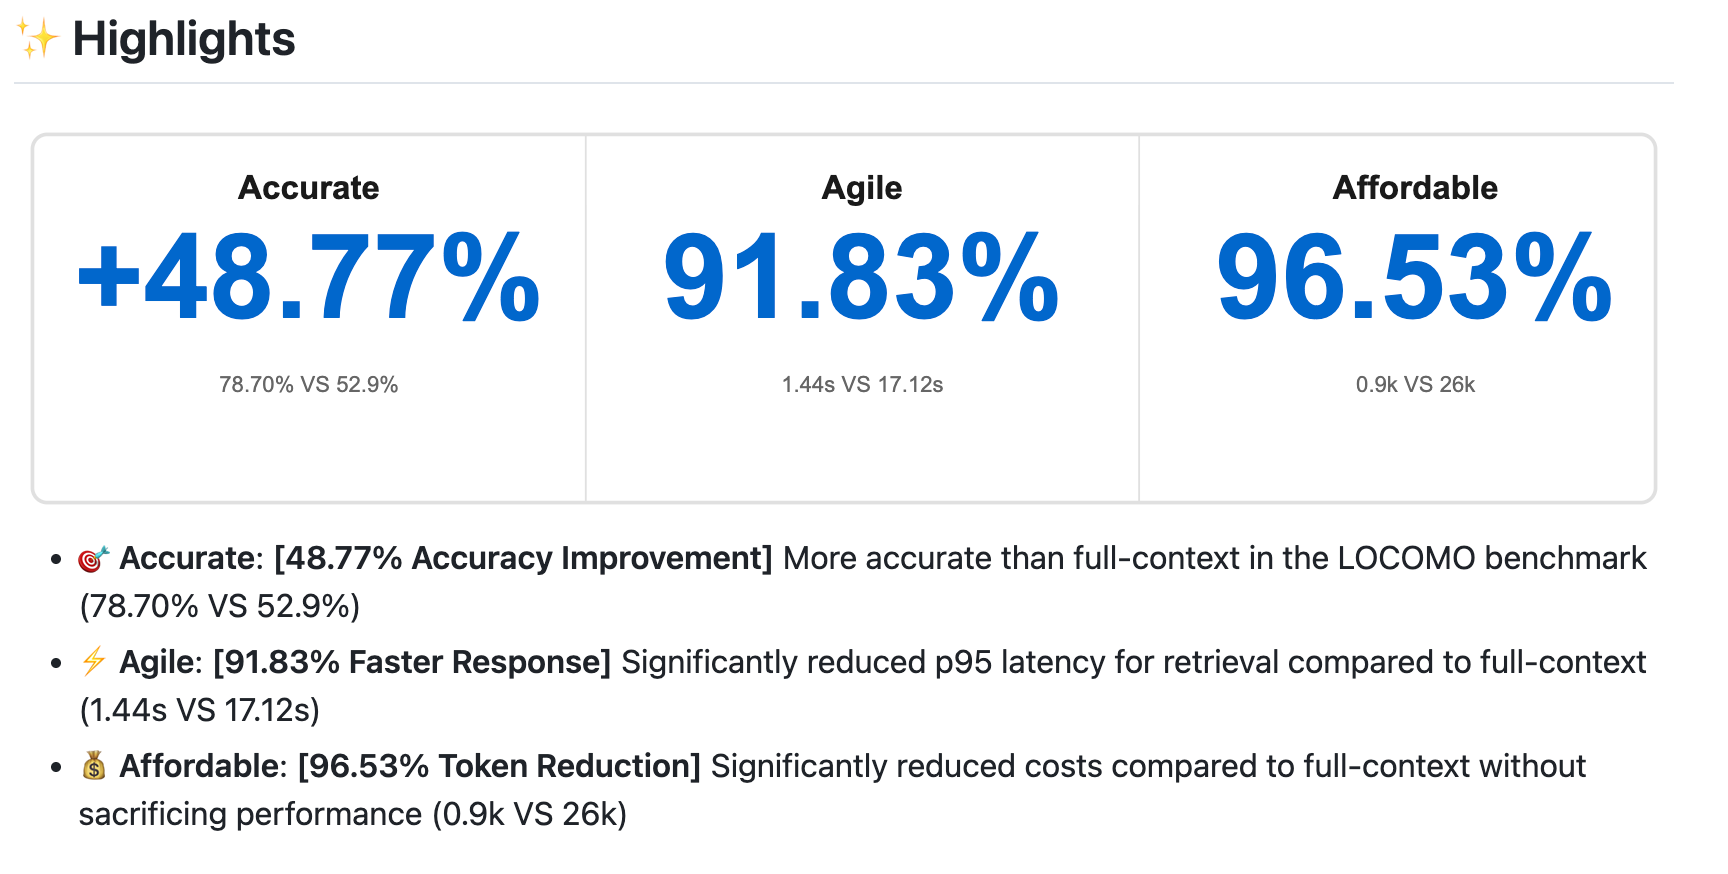Select the Accurate card title
Viewport: 1728px width, 874px height.
point(308,188)
